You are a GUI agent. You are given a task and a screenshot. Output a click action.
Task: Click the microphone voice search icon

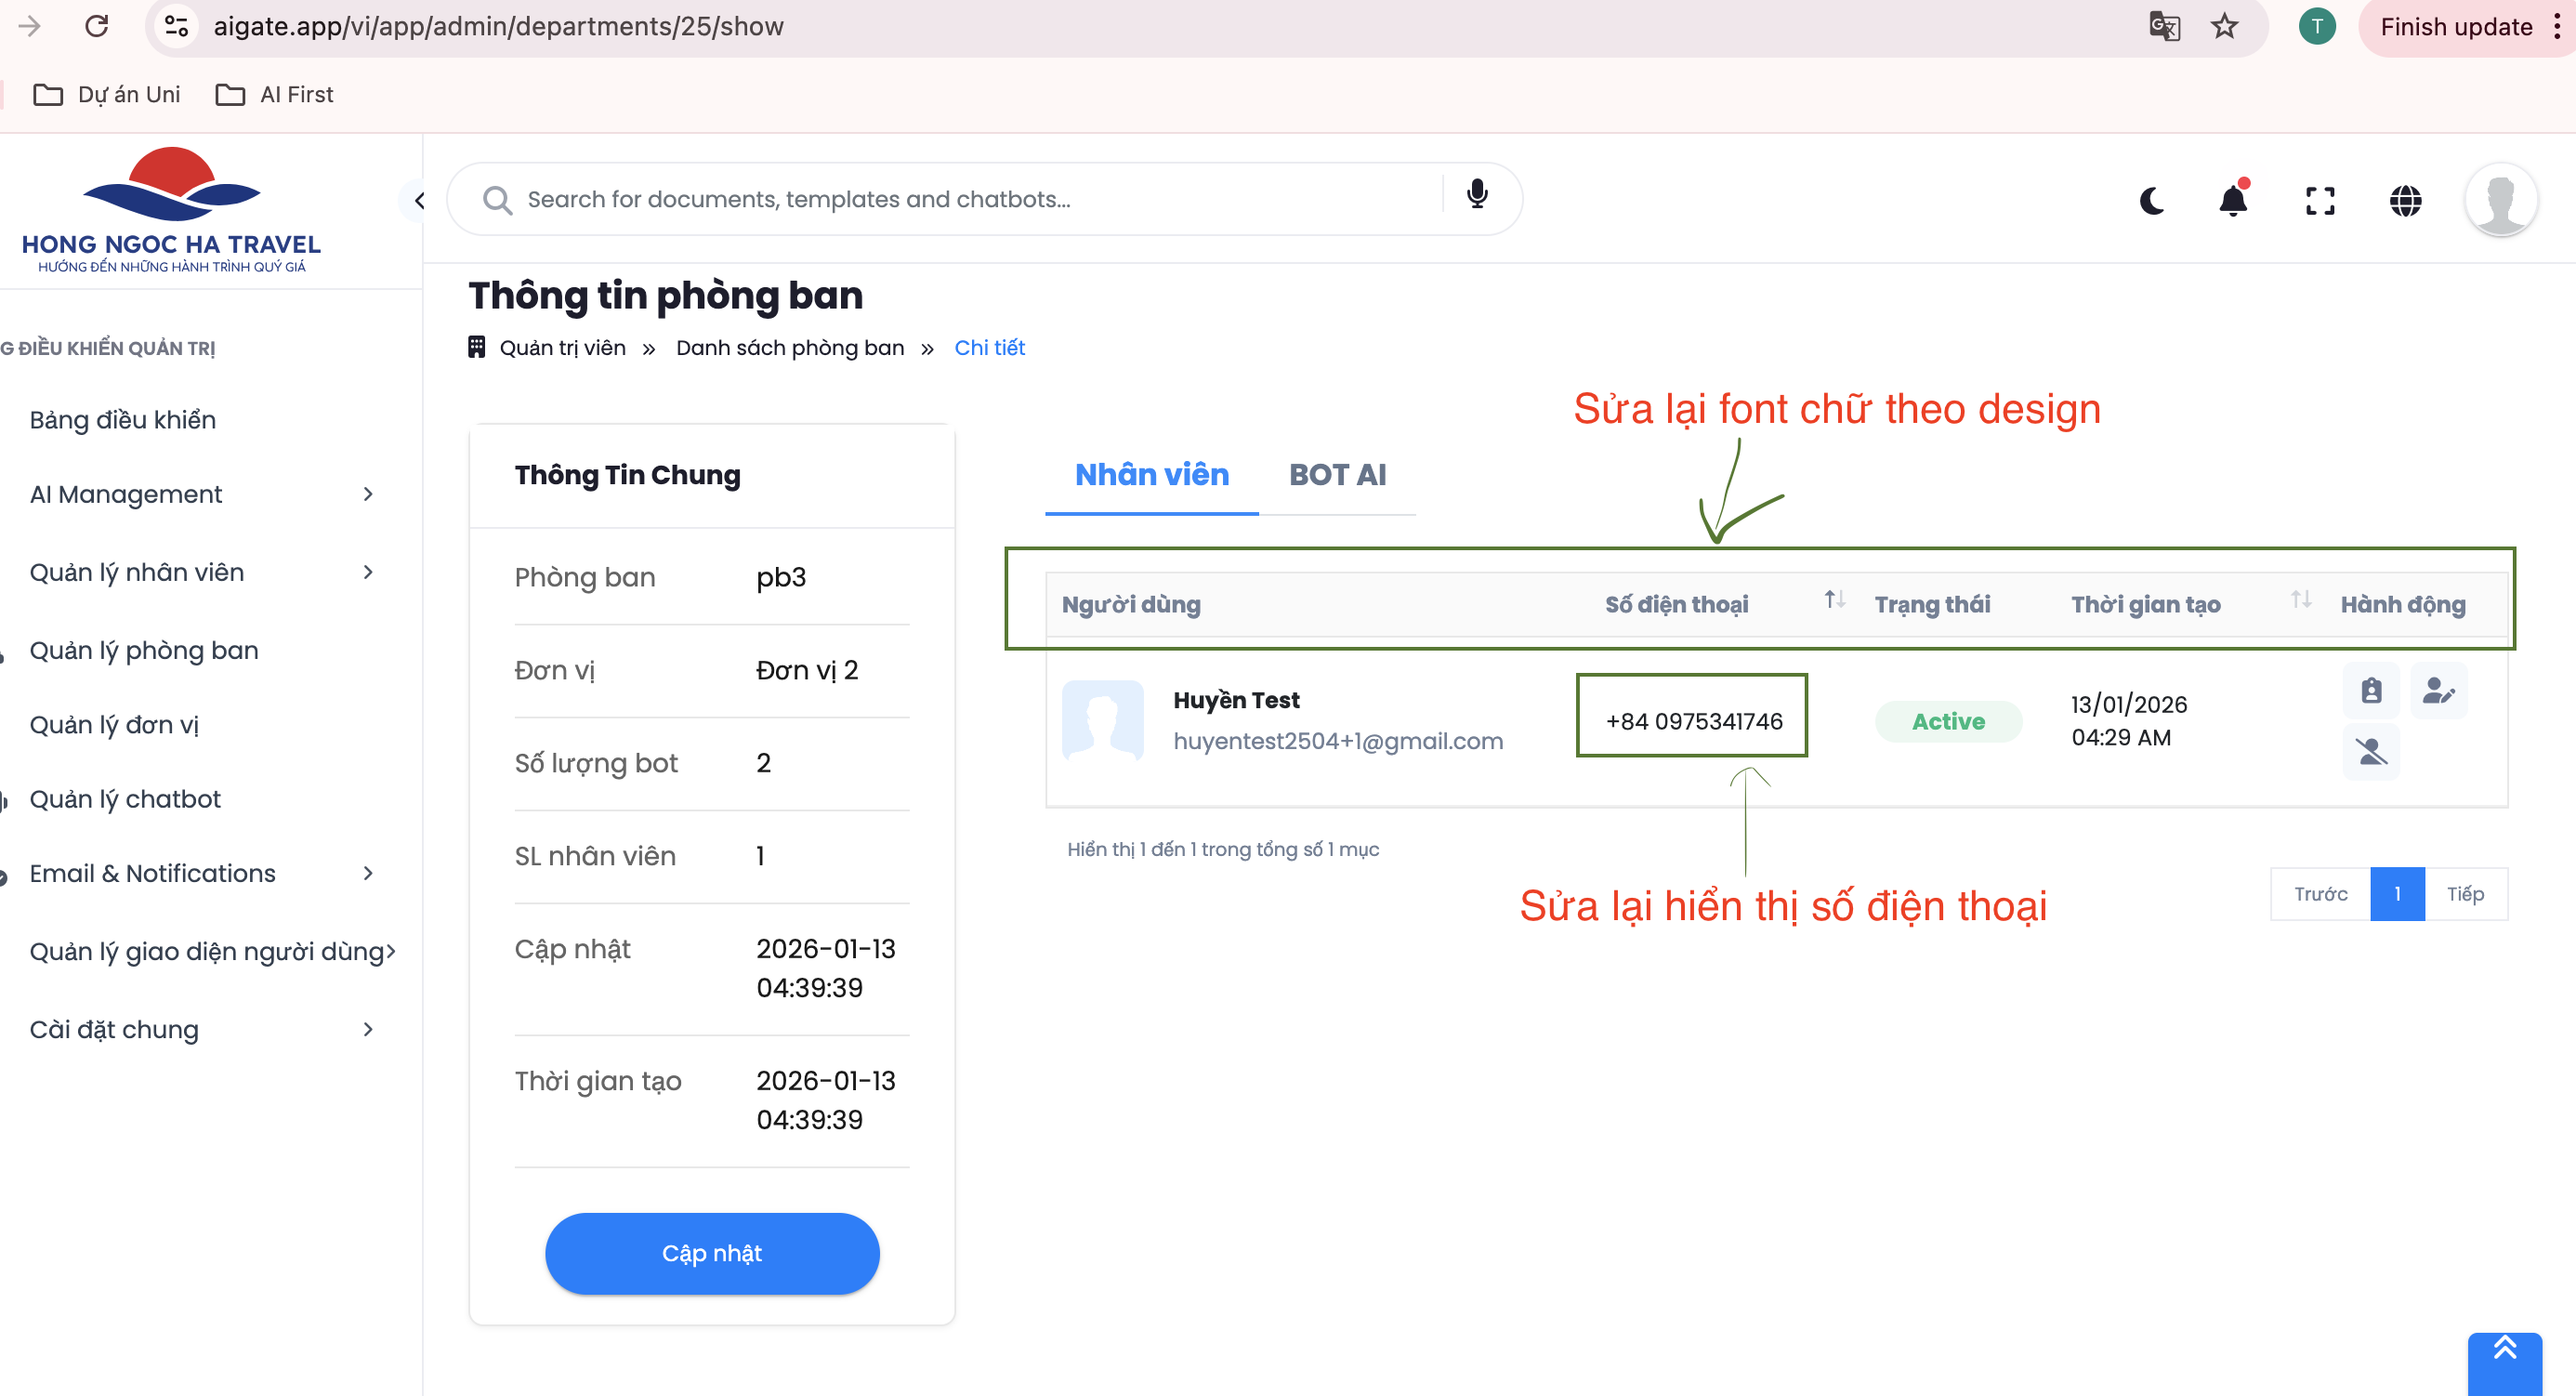click(1477, 194)
